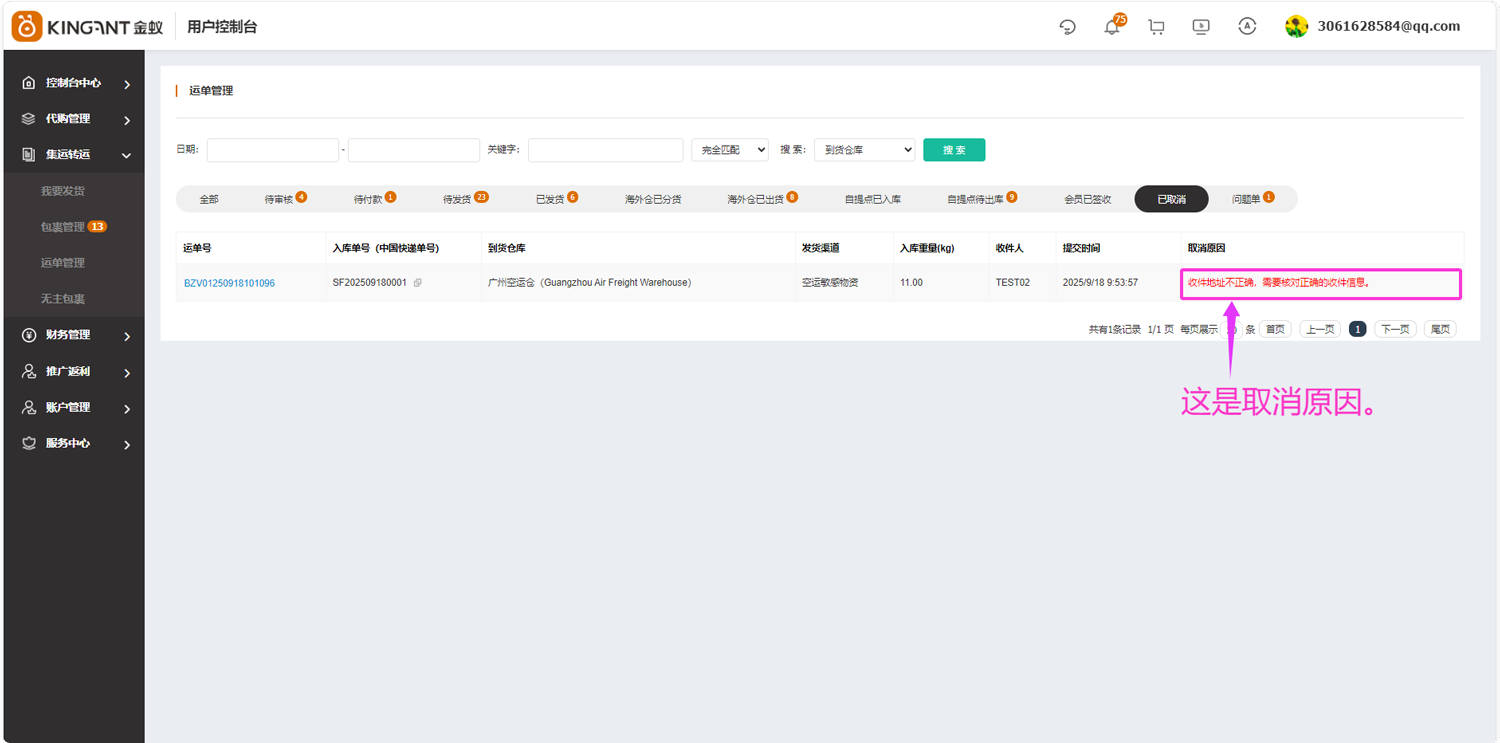The width and height of the screenshot is (1500, 743).
Task: Open the video tutorials monitor icon
Action: pyautogui.click(x=1201, y=26)
